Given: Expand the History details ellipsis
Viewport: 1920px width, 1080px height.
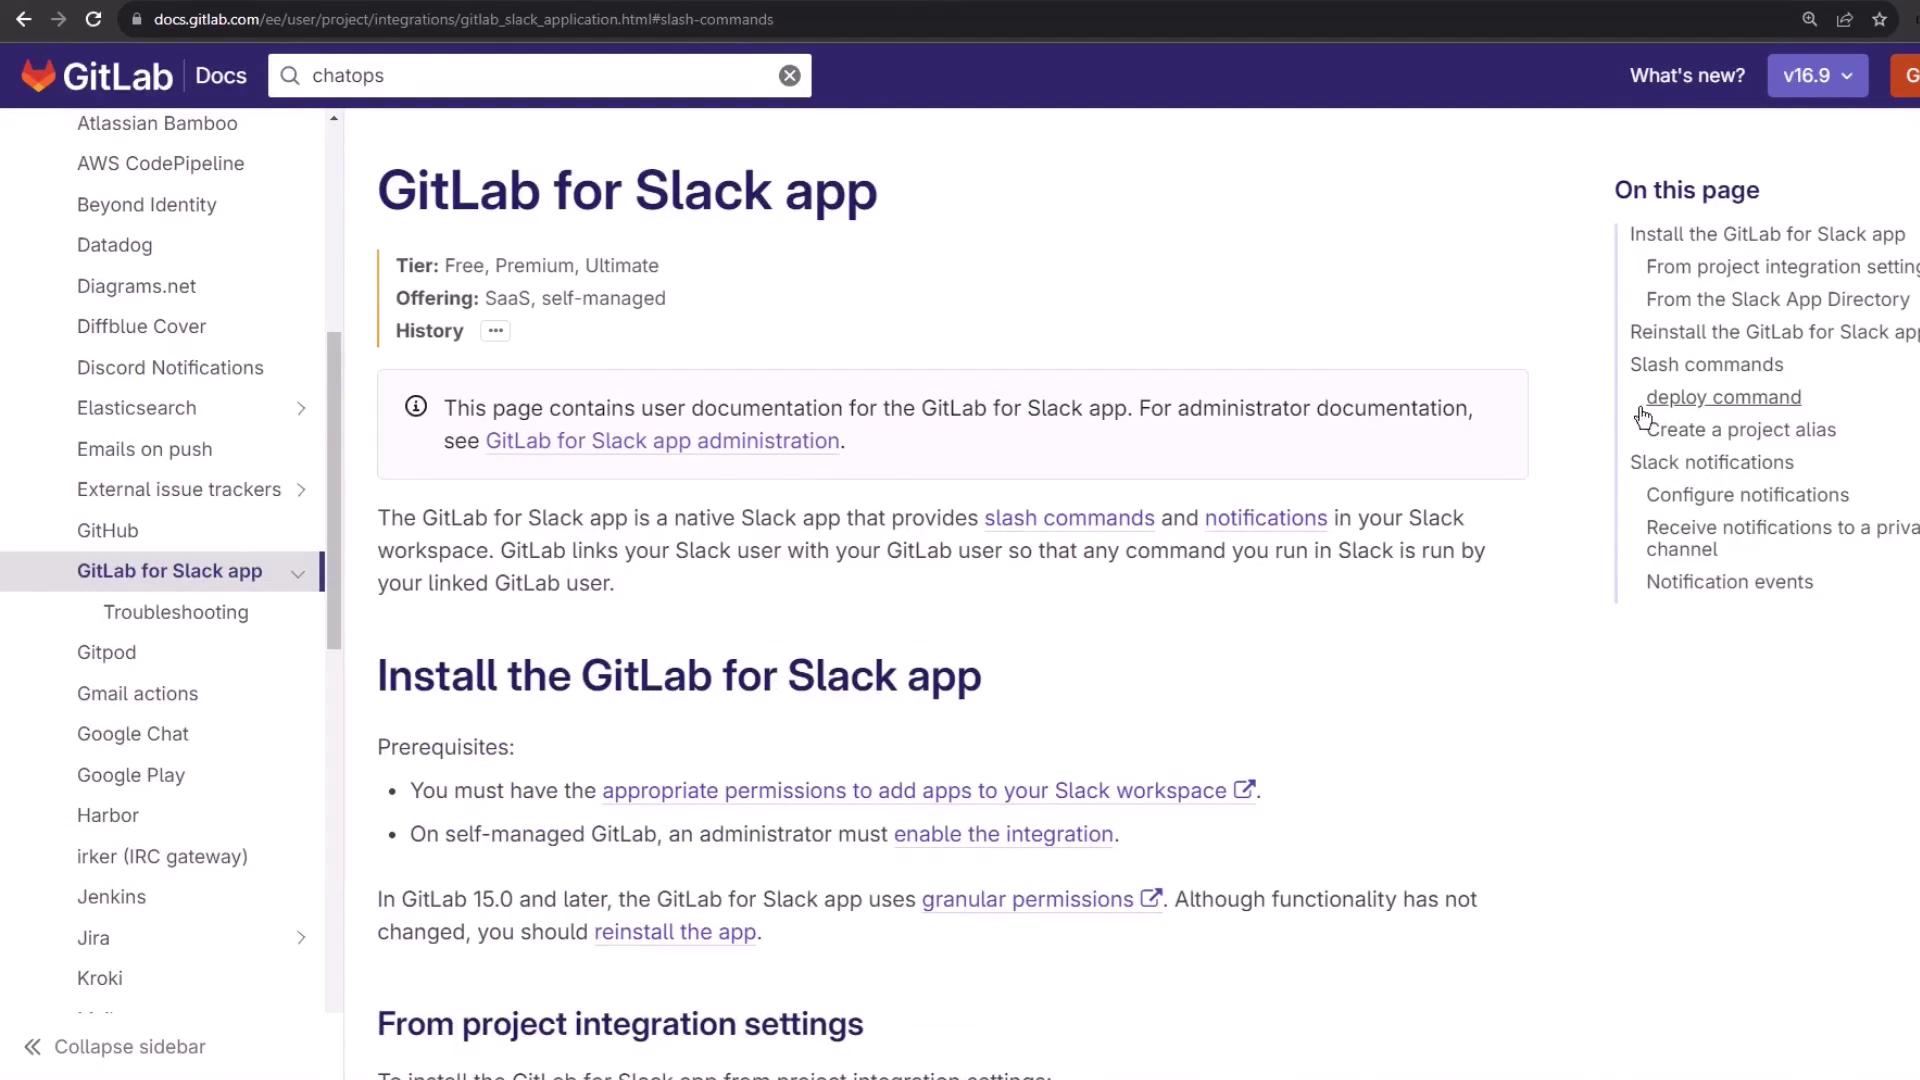Looking at the screenshot, I should [495, 331].
